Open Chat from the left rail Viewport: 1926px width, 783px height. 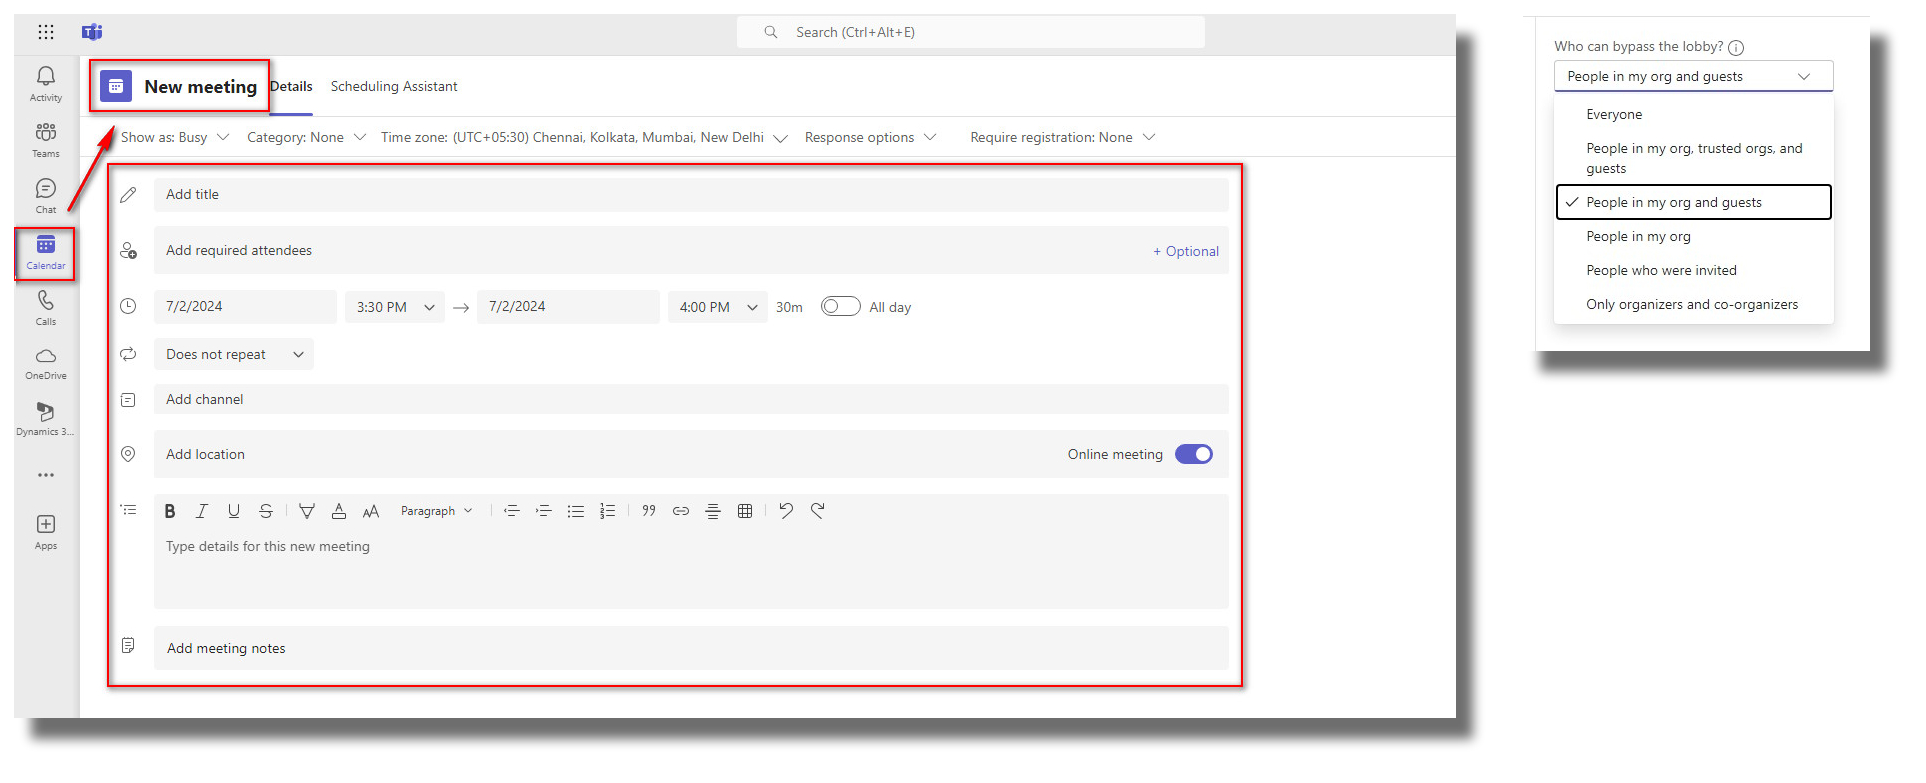pos(46,196)
